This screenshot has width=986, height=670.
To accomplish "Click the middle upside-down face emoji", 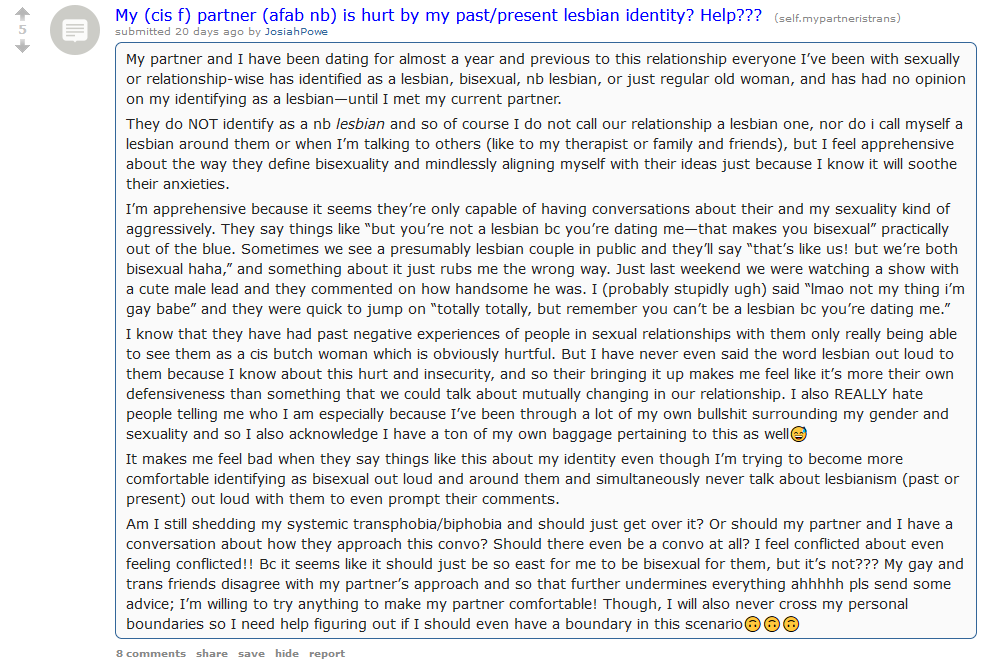I will pyautogui.click(x=772, y=624).
